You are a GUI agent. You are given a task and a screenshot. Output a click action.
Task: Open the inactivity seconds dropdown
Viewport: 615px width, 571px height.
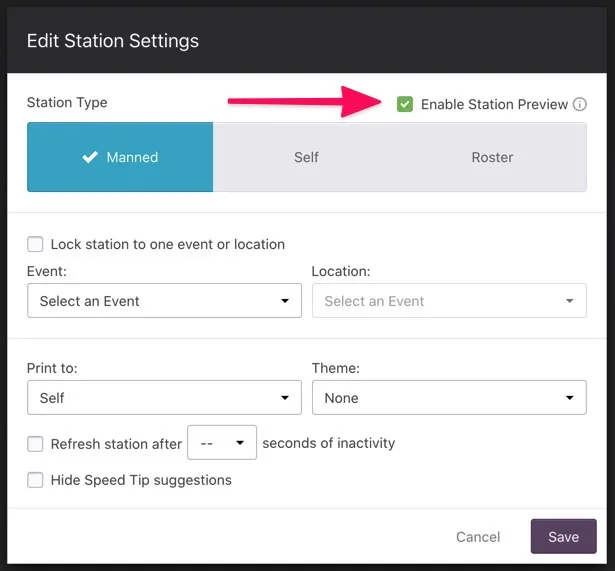point(222,443)
